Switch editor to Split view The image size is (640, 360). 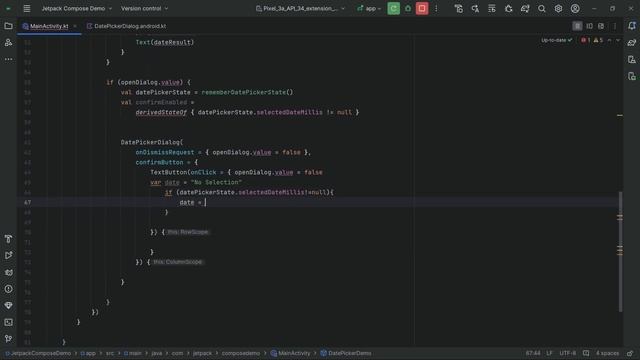[x=589, y=26]
